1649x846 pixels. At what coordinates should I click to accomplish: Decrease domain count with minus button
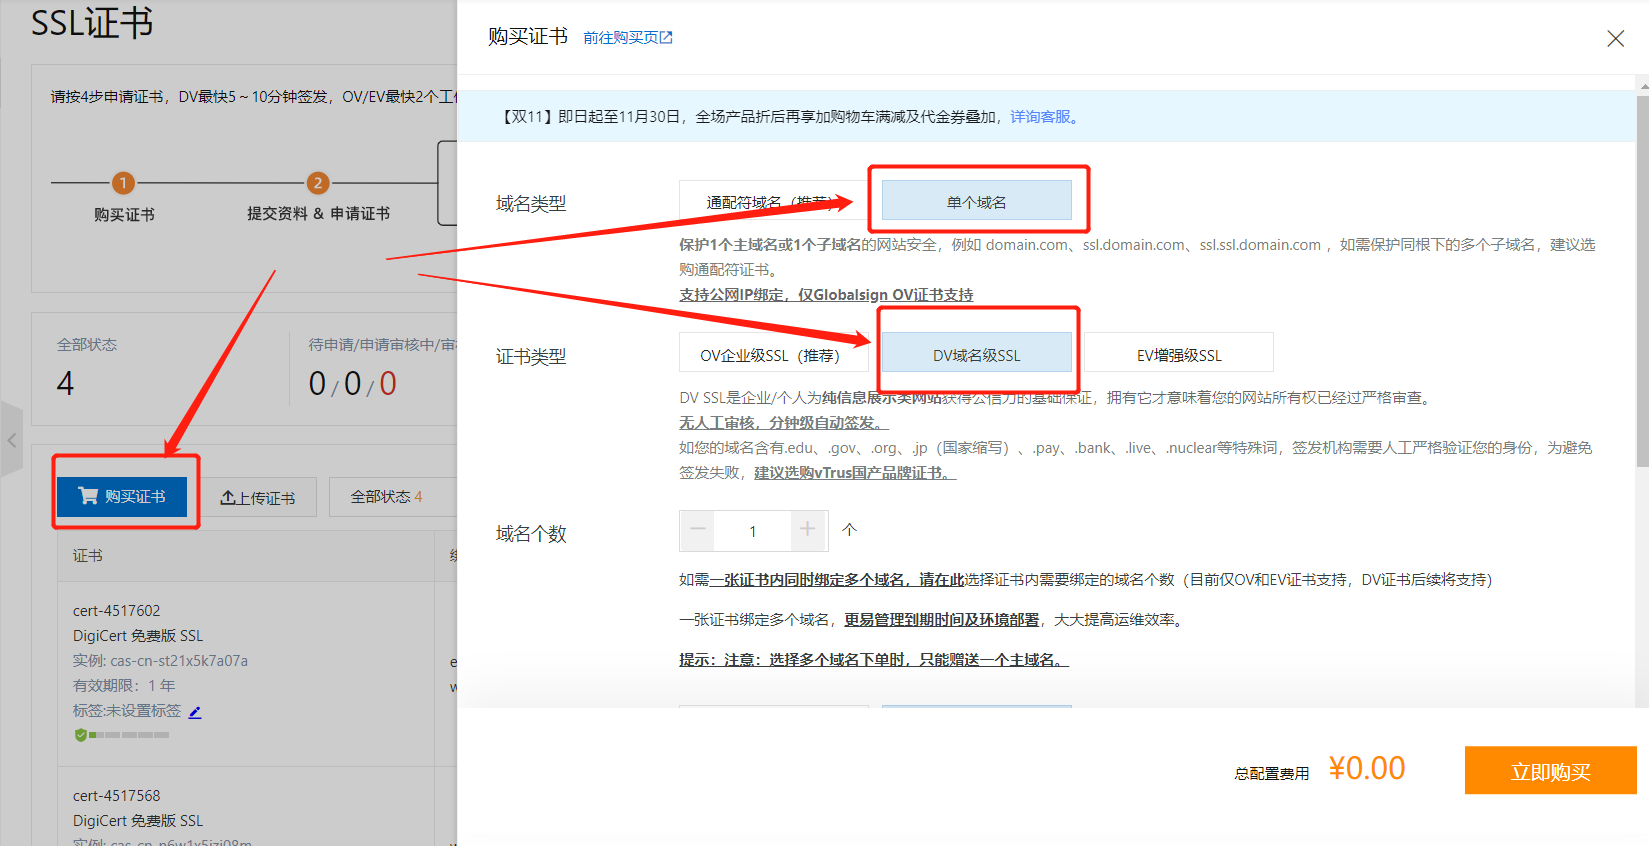point(698,530)
